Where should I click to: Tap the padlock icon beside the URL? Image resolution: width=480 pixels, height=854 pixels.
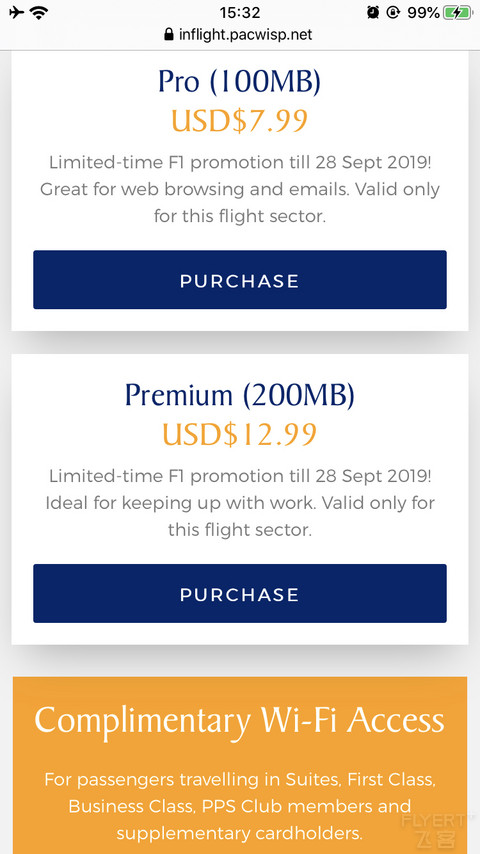[168, 35]
